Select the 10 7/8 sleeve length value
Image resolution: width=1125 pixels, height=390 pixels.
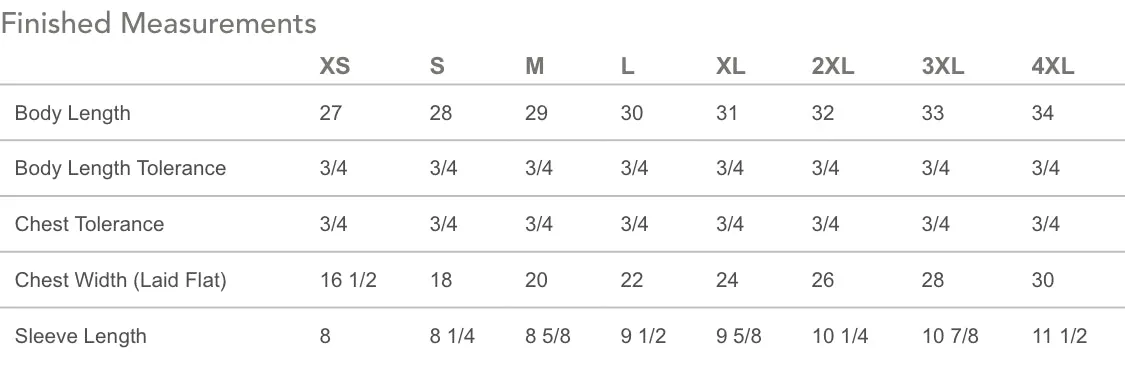point(950,336)
